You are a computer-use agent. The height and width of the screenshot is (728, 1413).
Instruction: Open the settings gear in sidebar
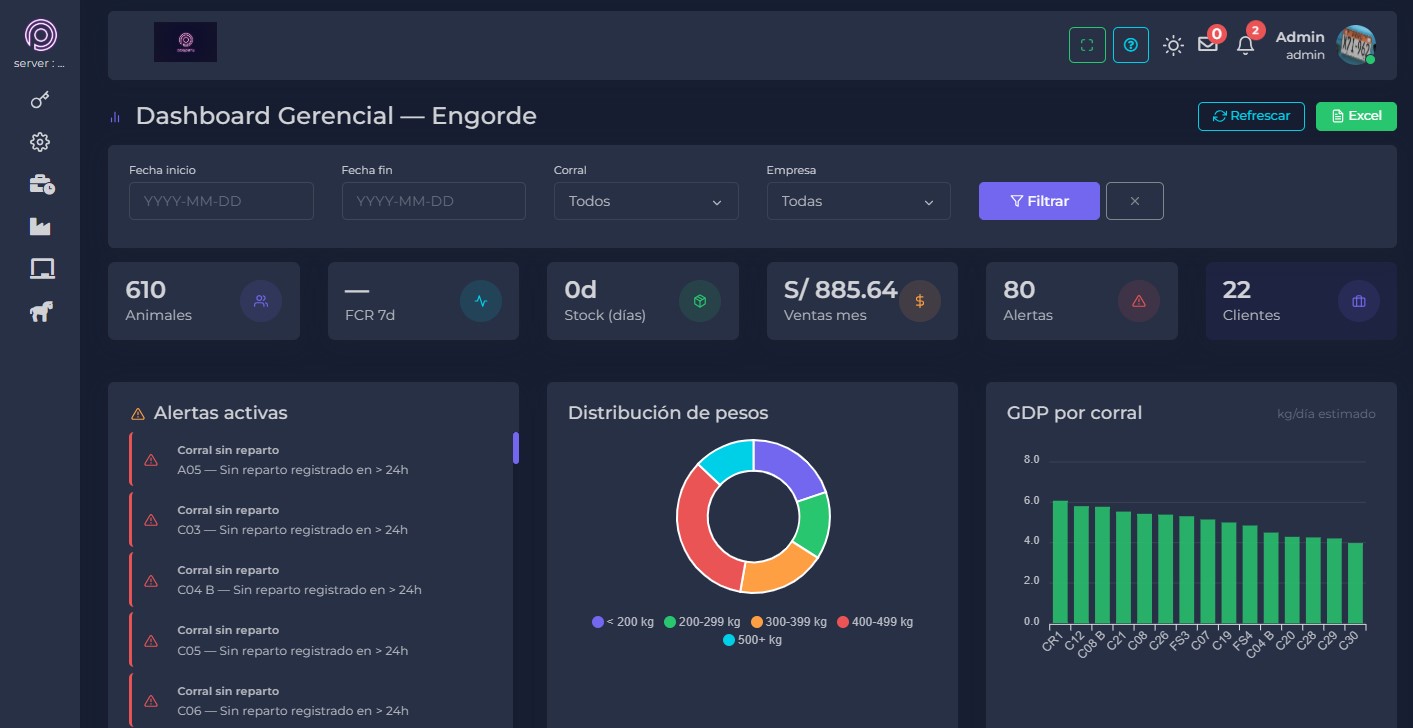coord(40,142)
